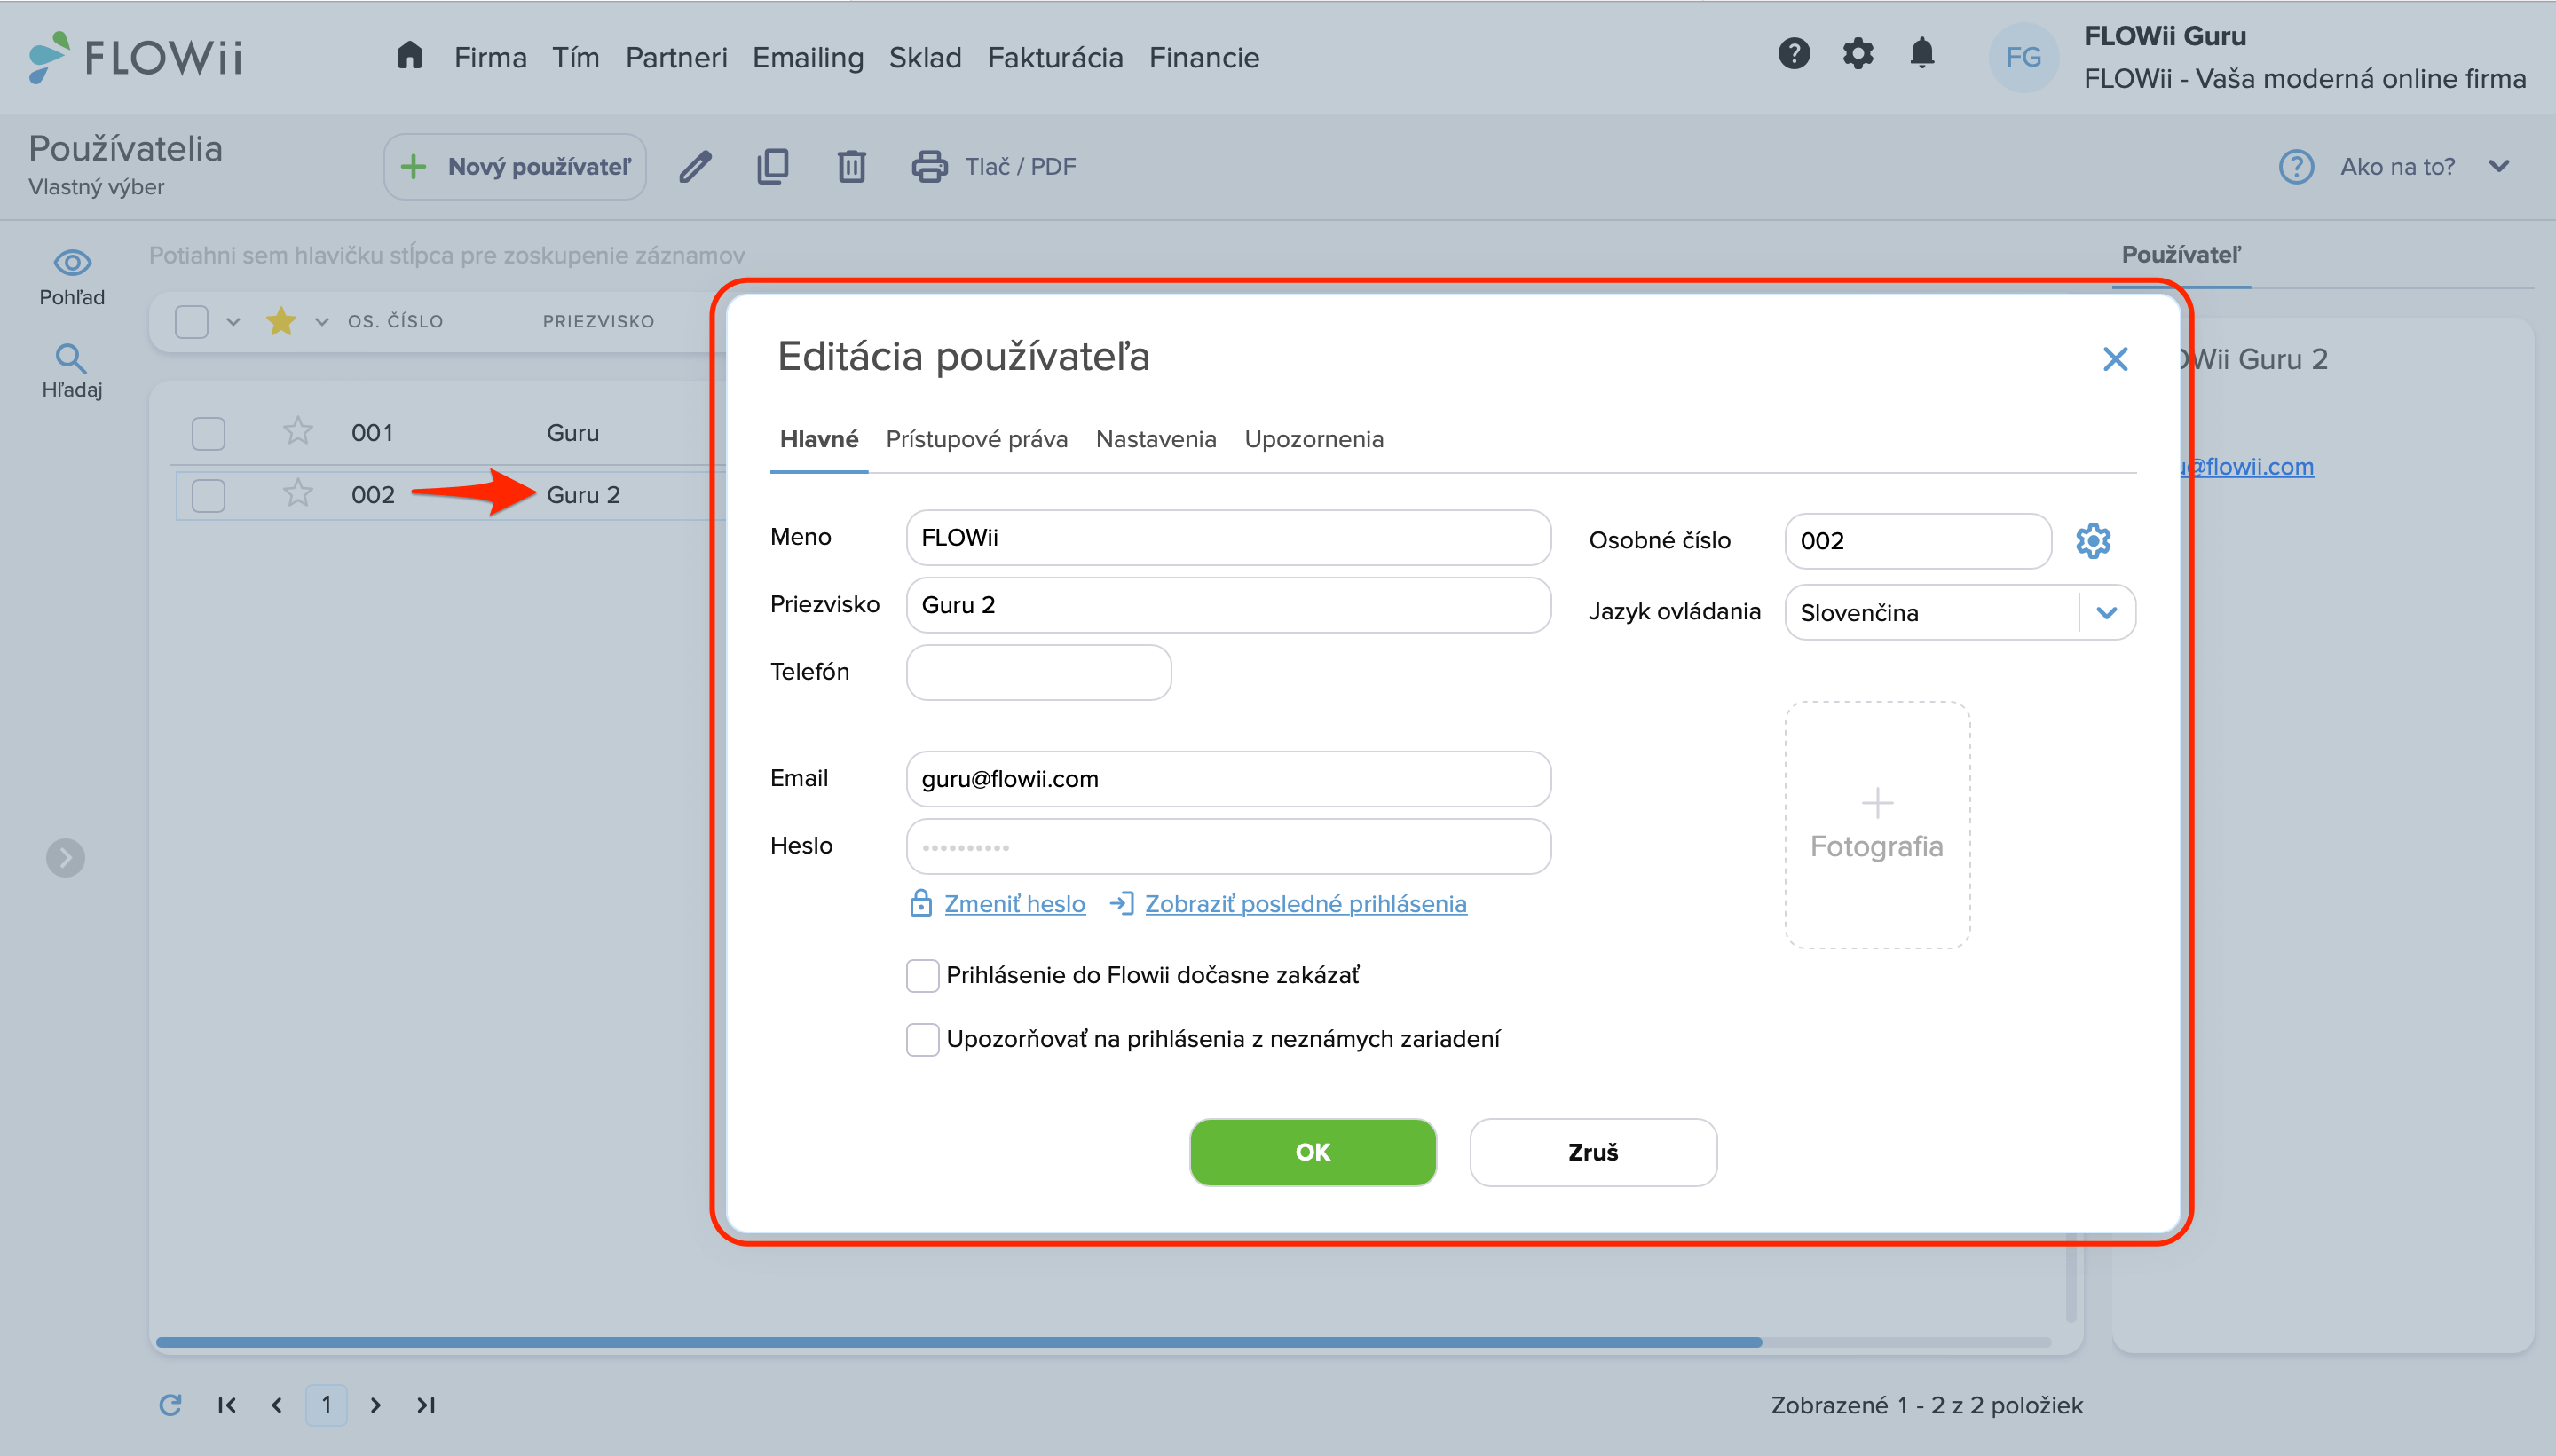The image size is (2556, 1456).
Task: Click the flowii.com email link in side panel
Action: 2247,466
